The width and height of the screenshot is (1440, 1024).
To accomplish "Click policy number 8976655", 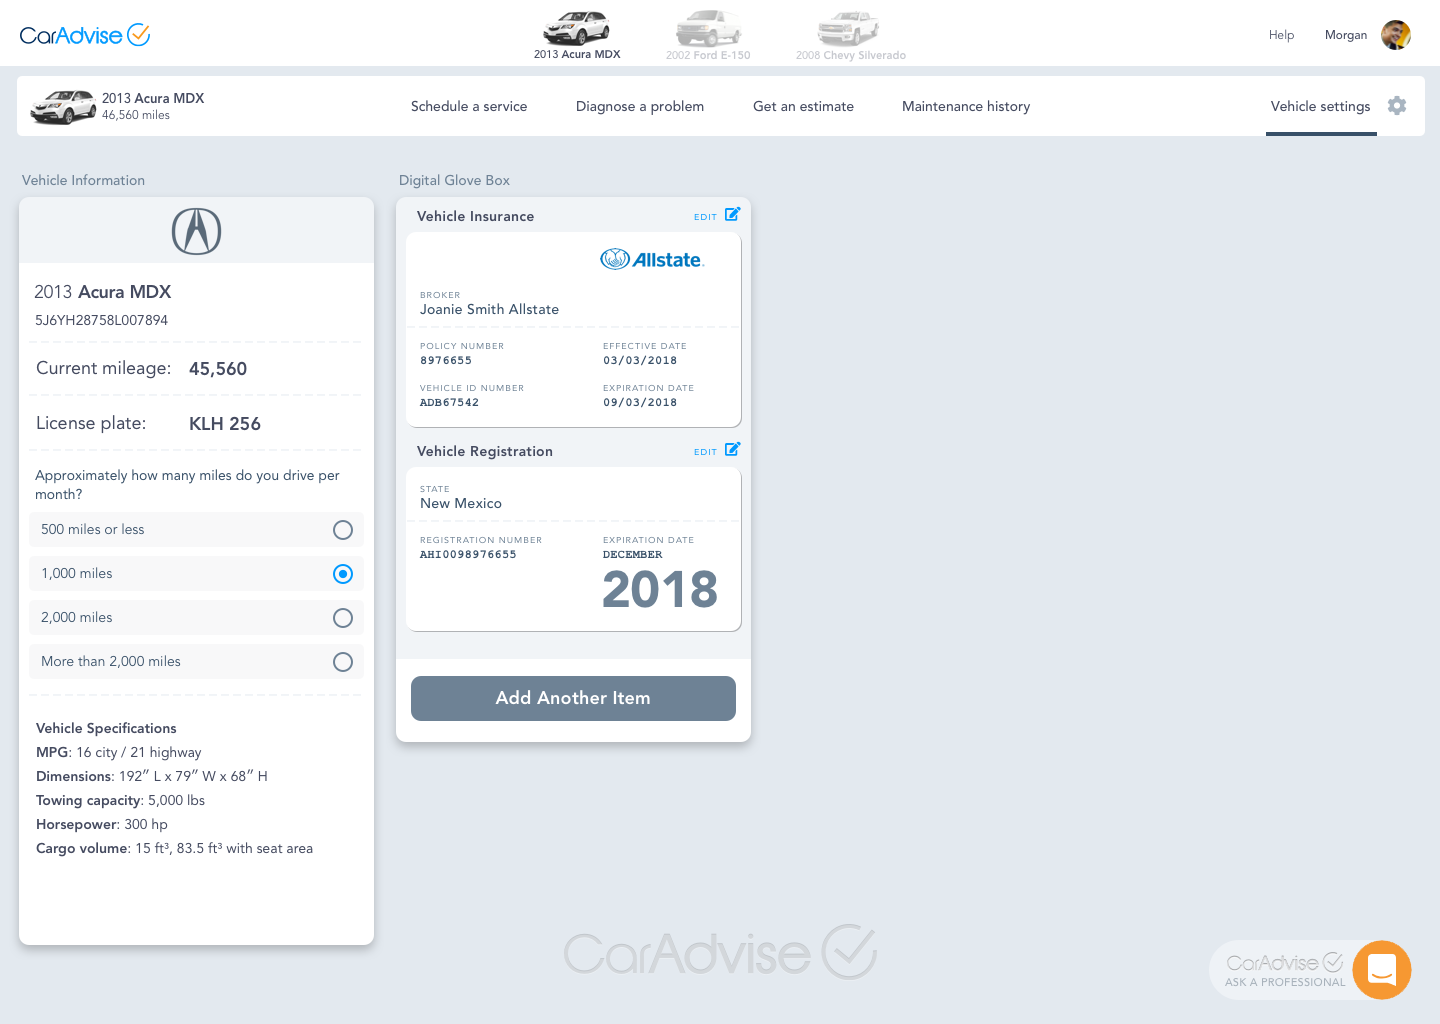I will pos(446,361).
